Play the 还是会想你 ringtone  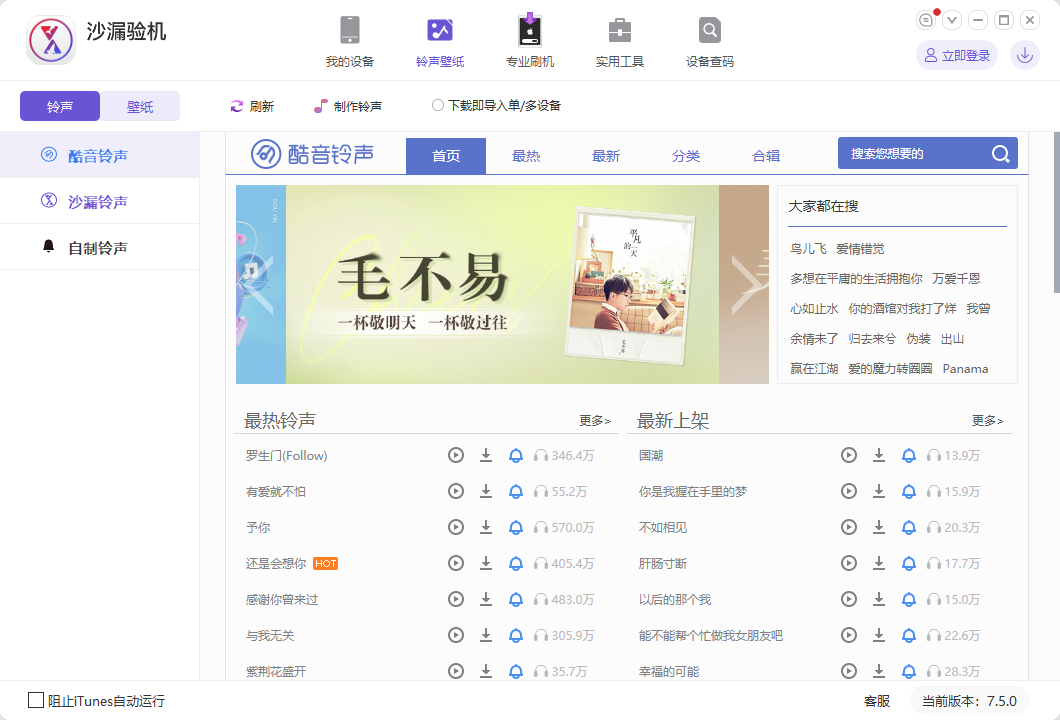pyautogui.click(x=456, y=563)
